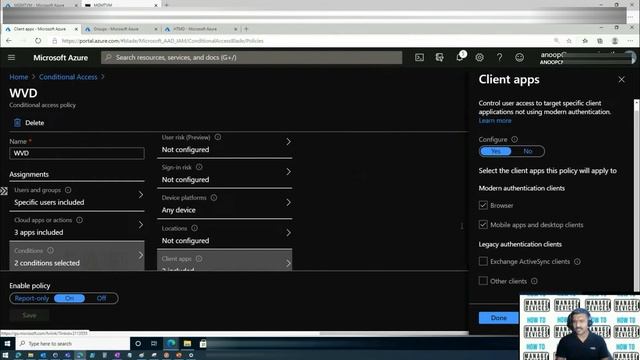Show info for User risk (Preview)
The image size is (640, 360).
tap(218, 137)
